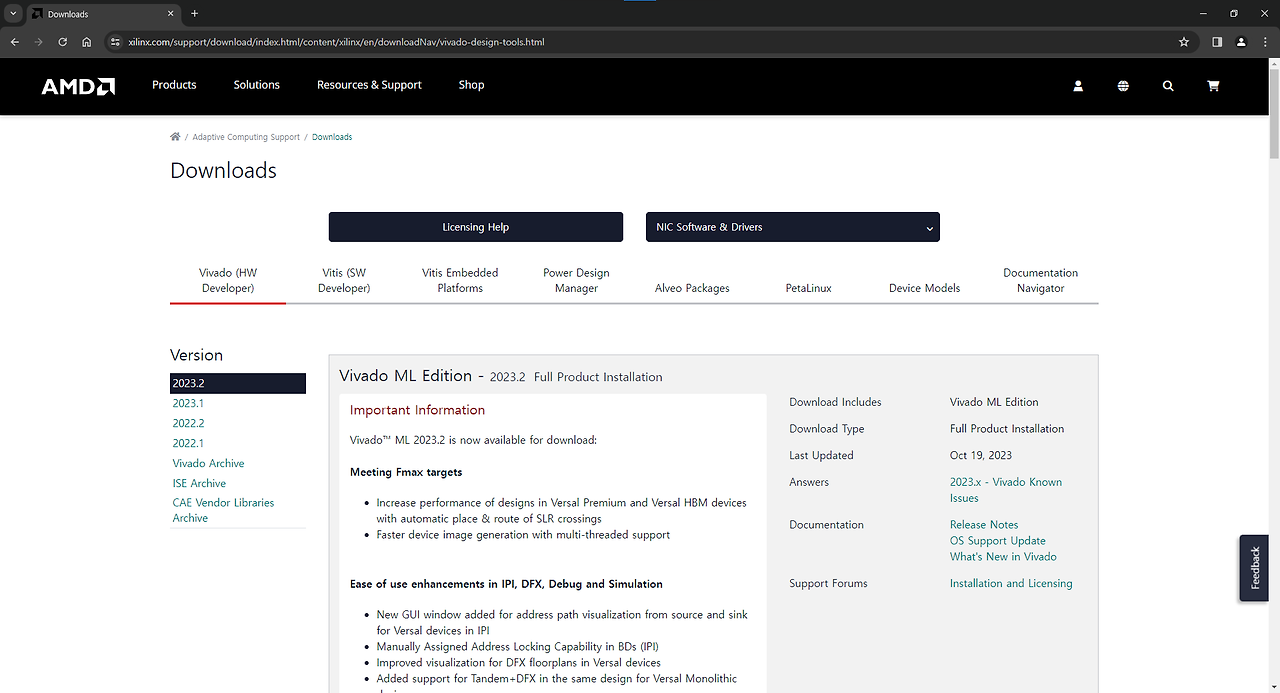Switch to Device Models tab
Viewport: 1280px width, 693px height.
924,288
